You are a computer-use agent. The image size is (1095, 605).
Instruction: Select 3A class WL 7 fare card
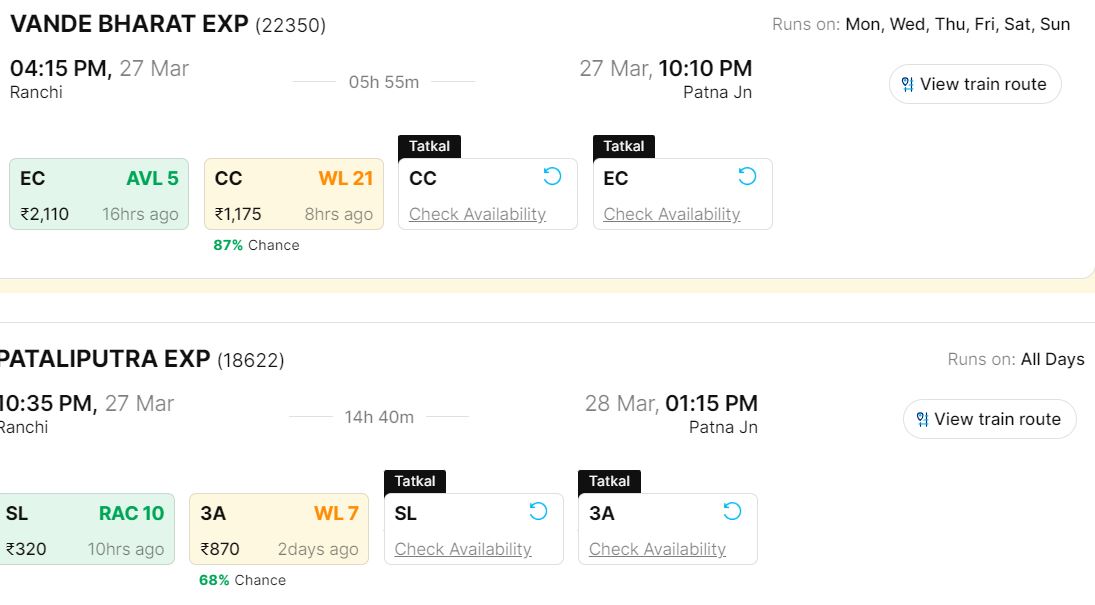(279, 529)
